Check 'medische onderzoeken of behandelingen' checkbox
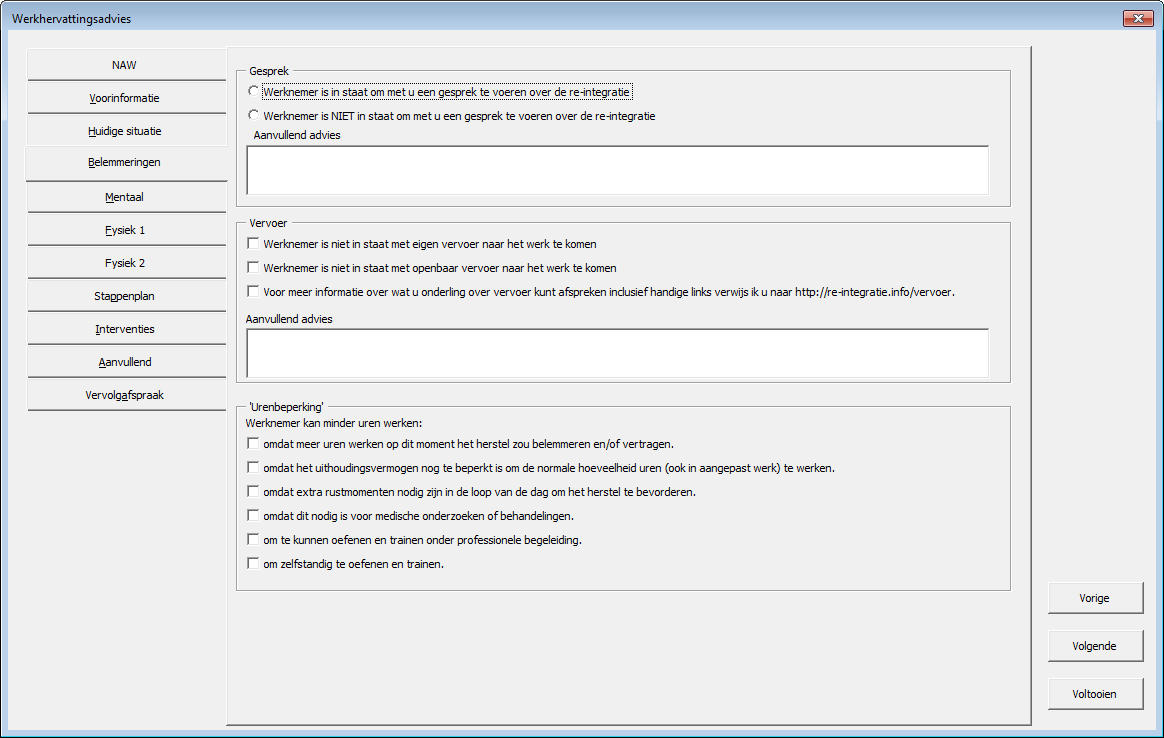Image resolution: width=1164 pixels, height=738 pixels. pos(254,516)
